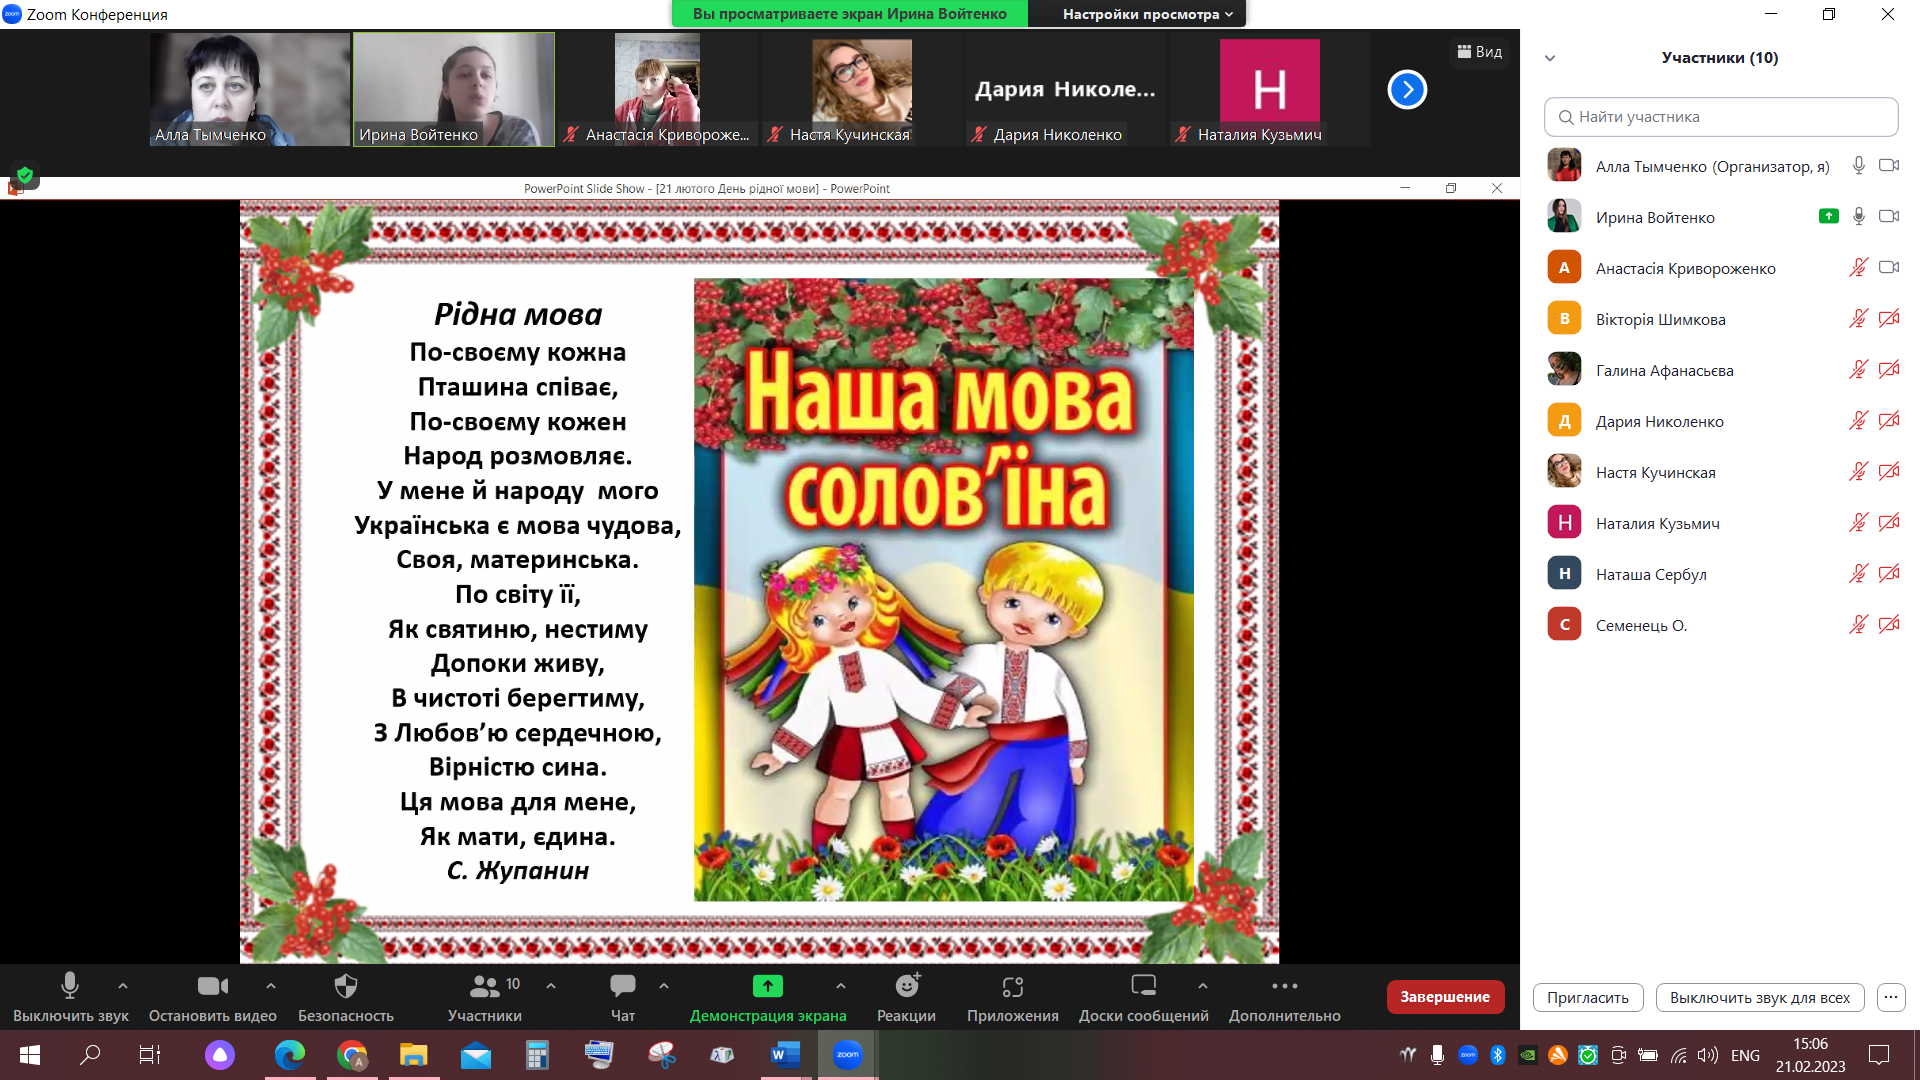Click the red Завершение end button
The width and height of the screenshot is (1920, 1080).
1444,997
